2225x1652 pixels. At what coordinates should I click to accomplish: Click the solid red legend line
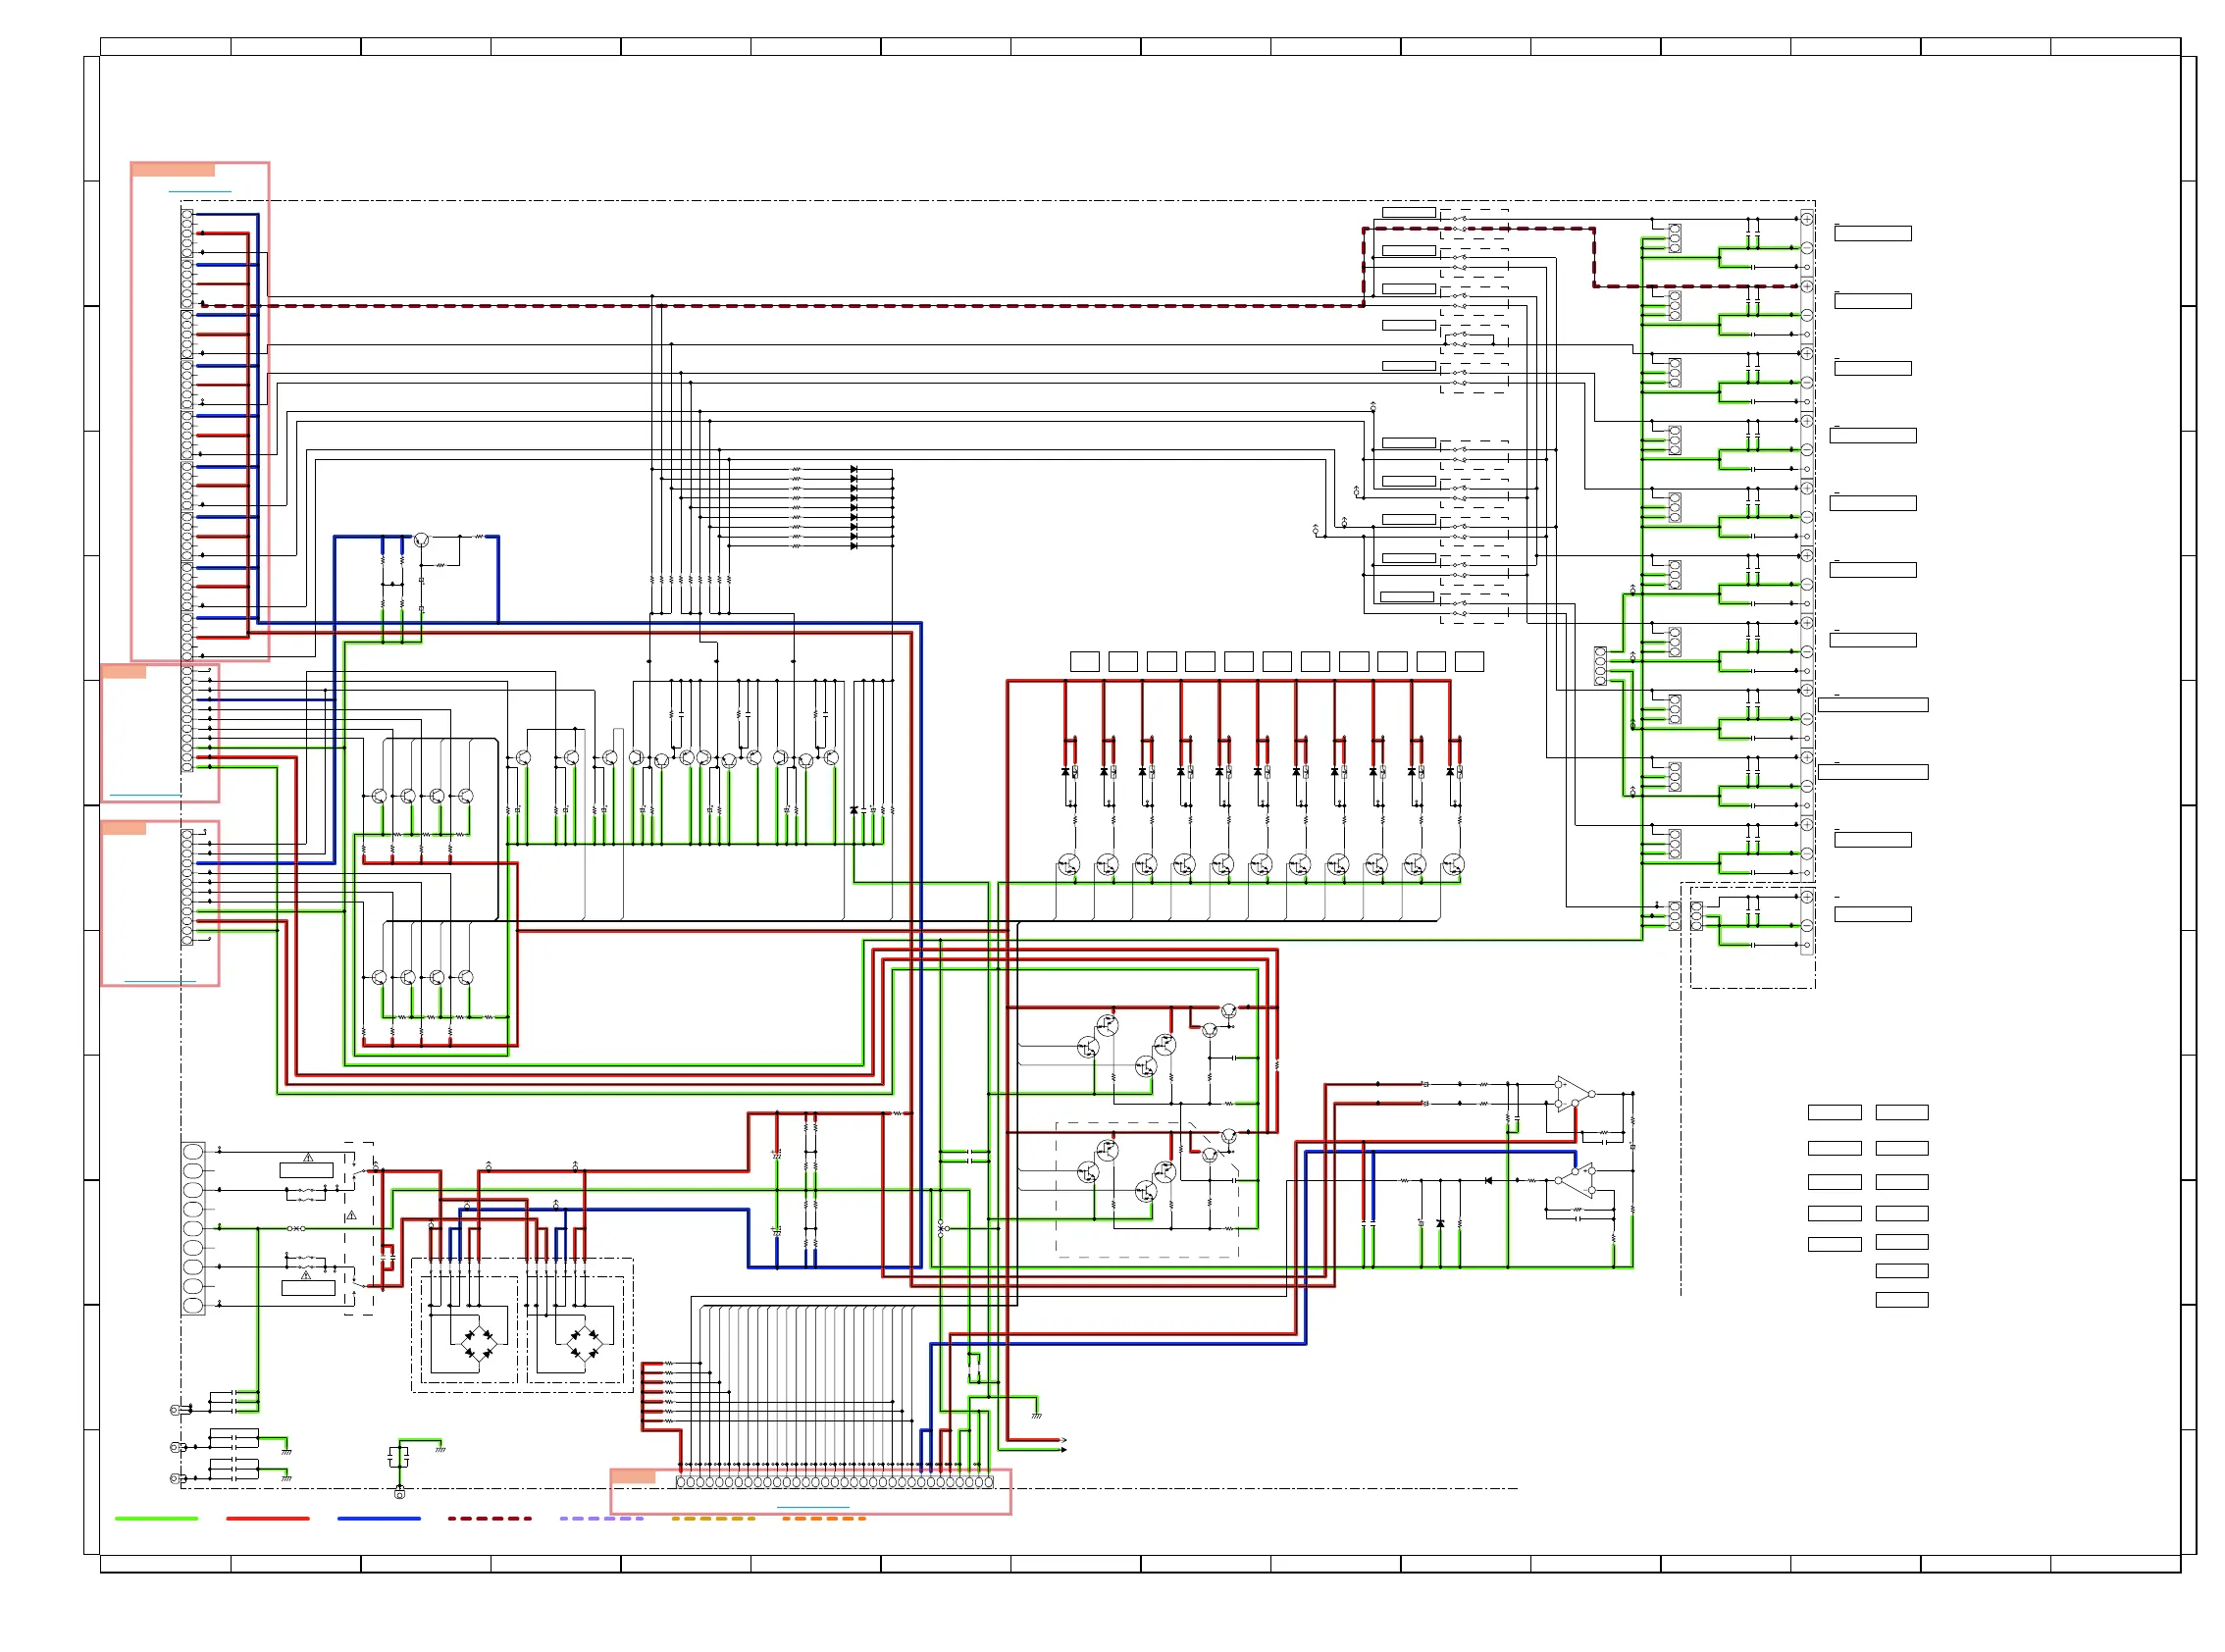pyautogui.click(x=267, y=1518)
